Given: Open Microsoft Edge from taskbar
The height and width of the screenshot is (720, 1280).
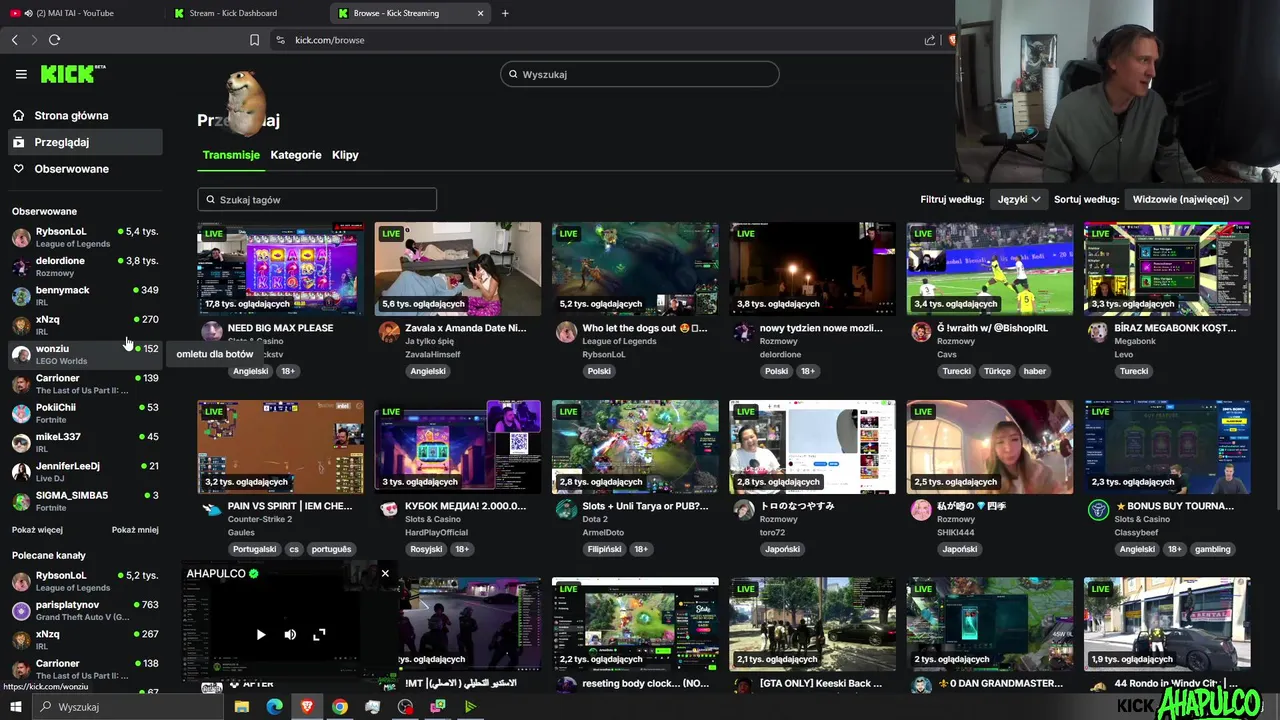Looking at the screenshot, I should click(x=274, y=707).
